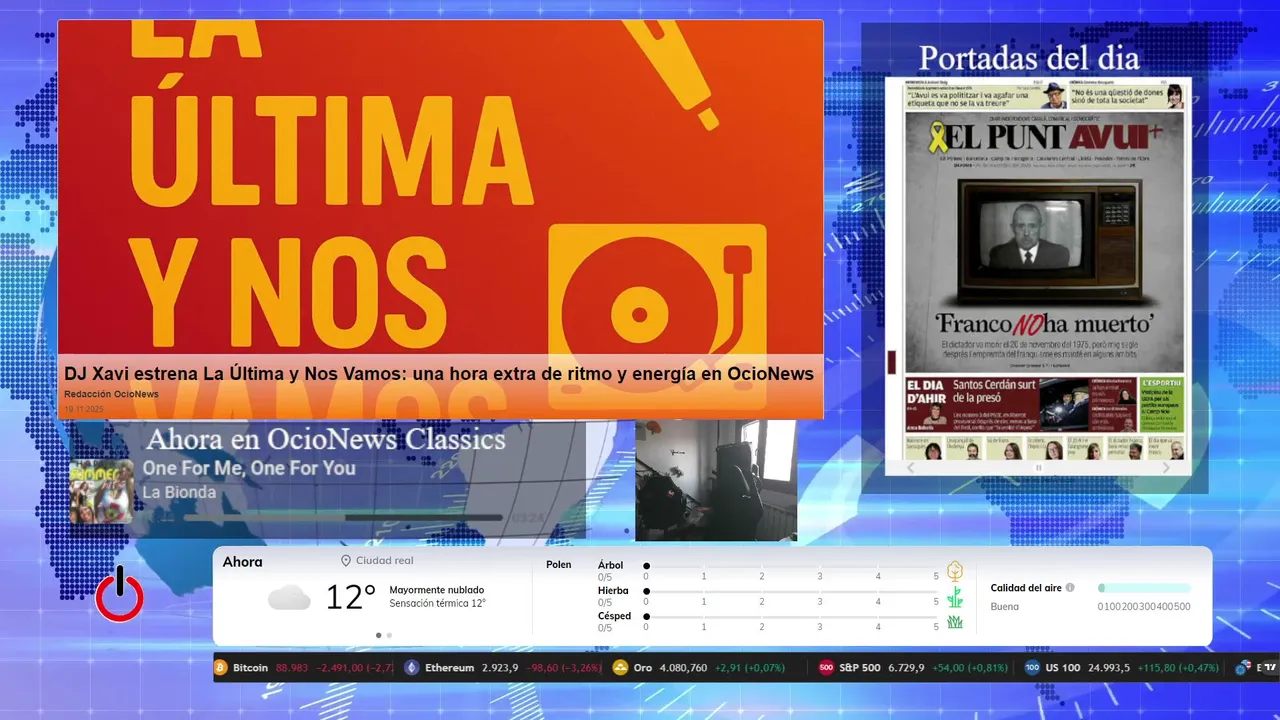
Task: Go to the previous newspaper cover
Action: [910, 467]
